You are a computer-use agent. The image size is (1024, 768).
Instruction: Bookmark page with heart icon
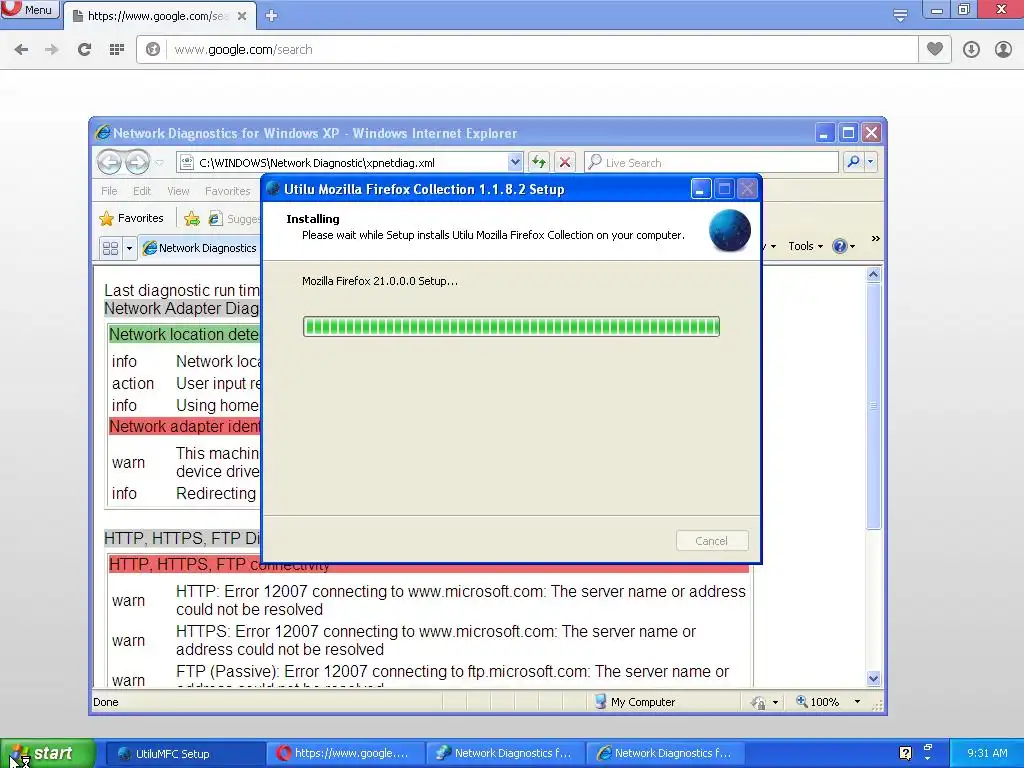[935, 49]
